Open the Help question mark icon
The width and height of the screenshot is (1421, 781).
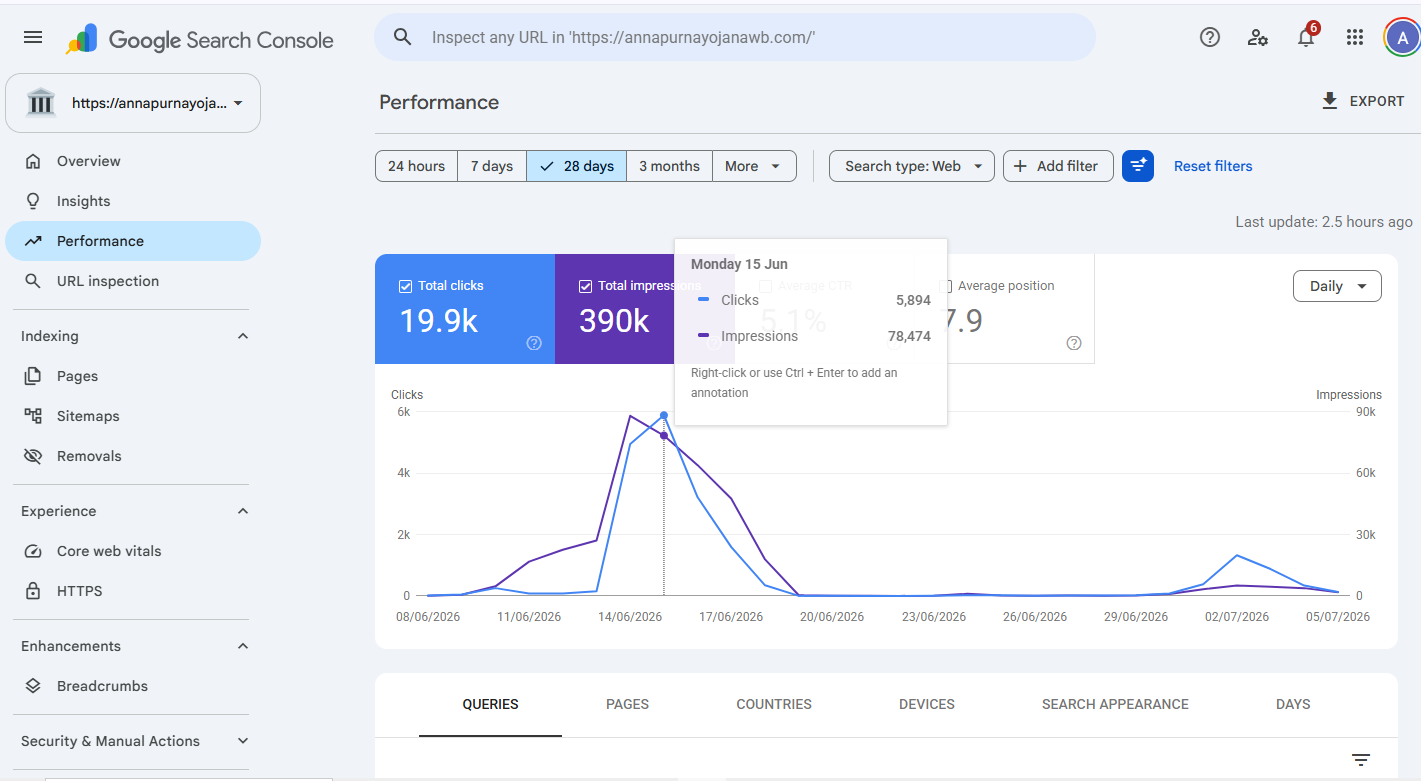[1210, 37]
